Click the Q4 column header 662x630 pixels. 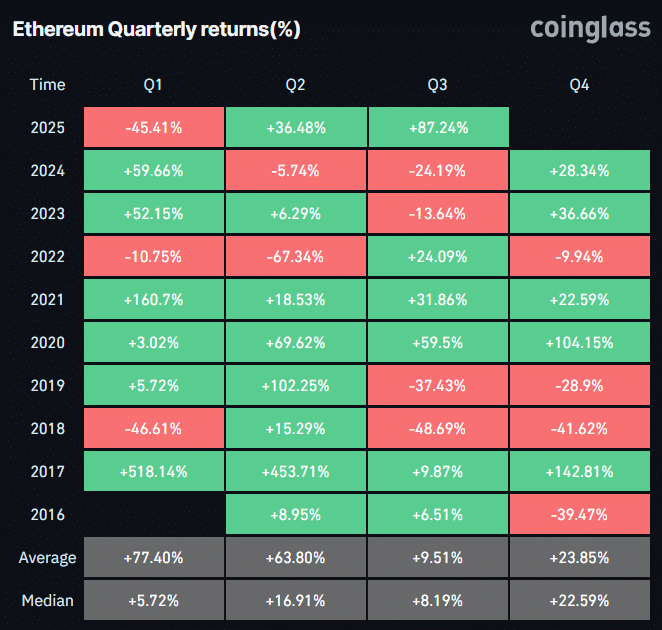pyautogui.click(x=579, y=85)
